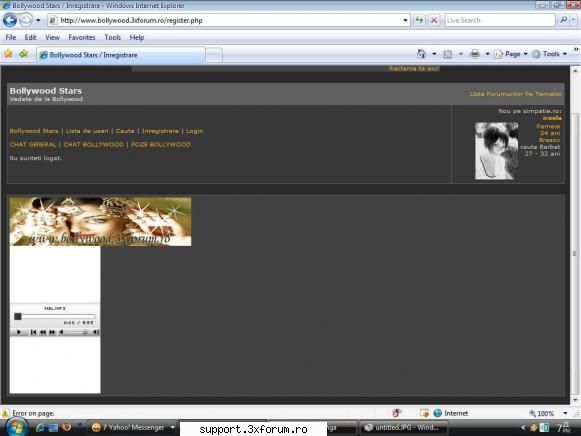Screen dimensions: 581x436
Task: Click the Home icon in command bar
Action: tap(421, 54)
